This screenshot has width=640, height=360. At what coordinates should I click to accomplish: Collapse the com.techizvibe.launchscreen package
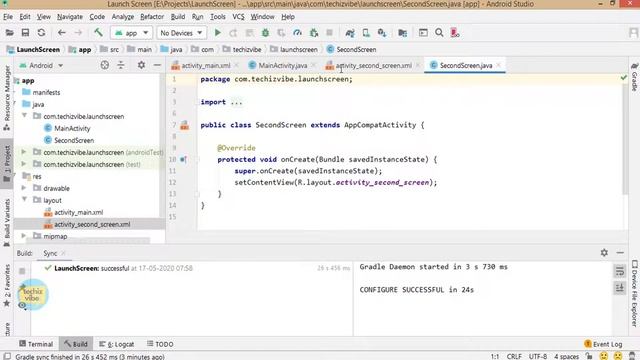24,116
